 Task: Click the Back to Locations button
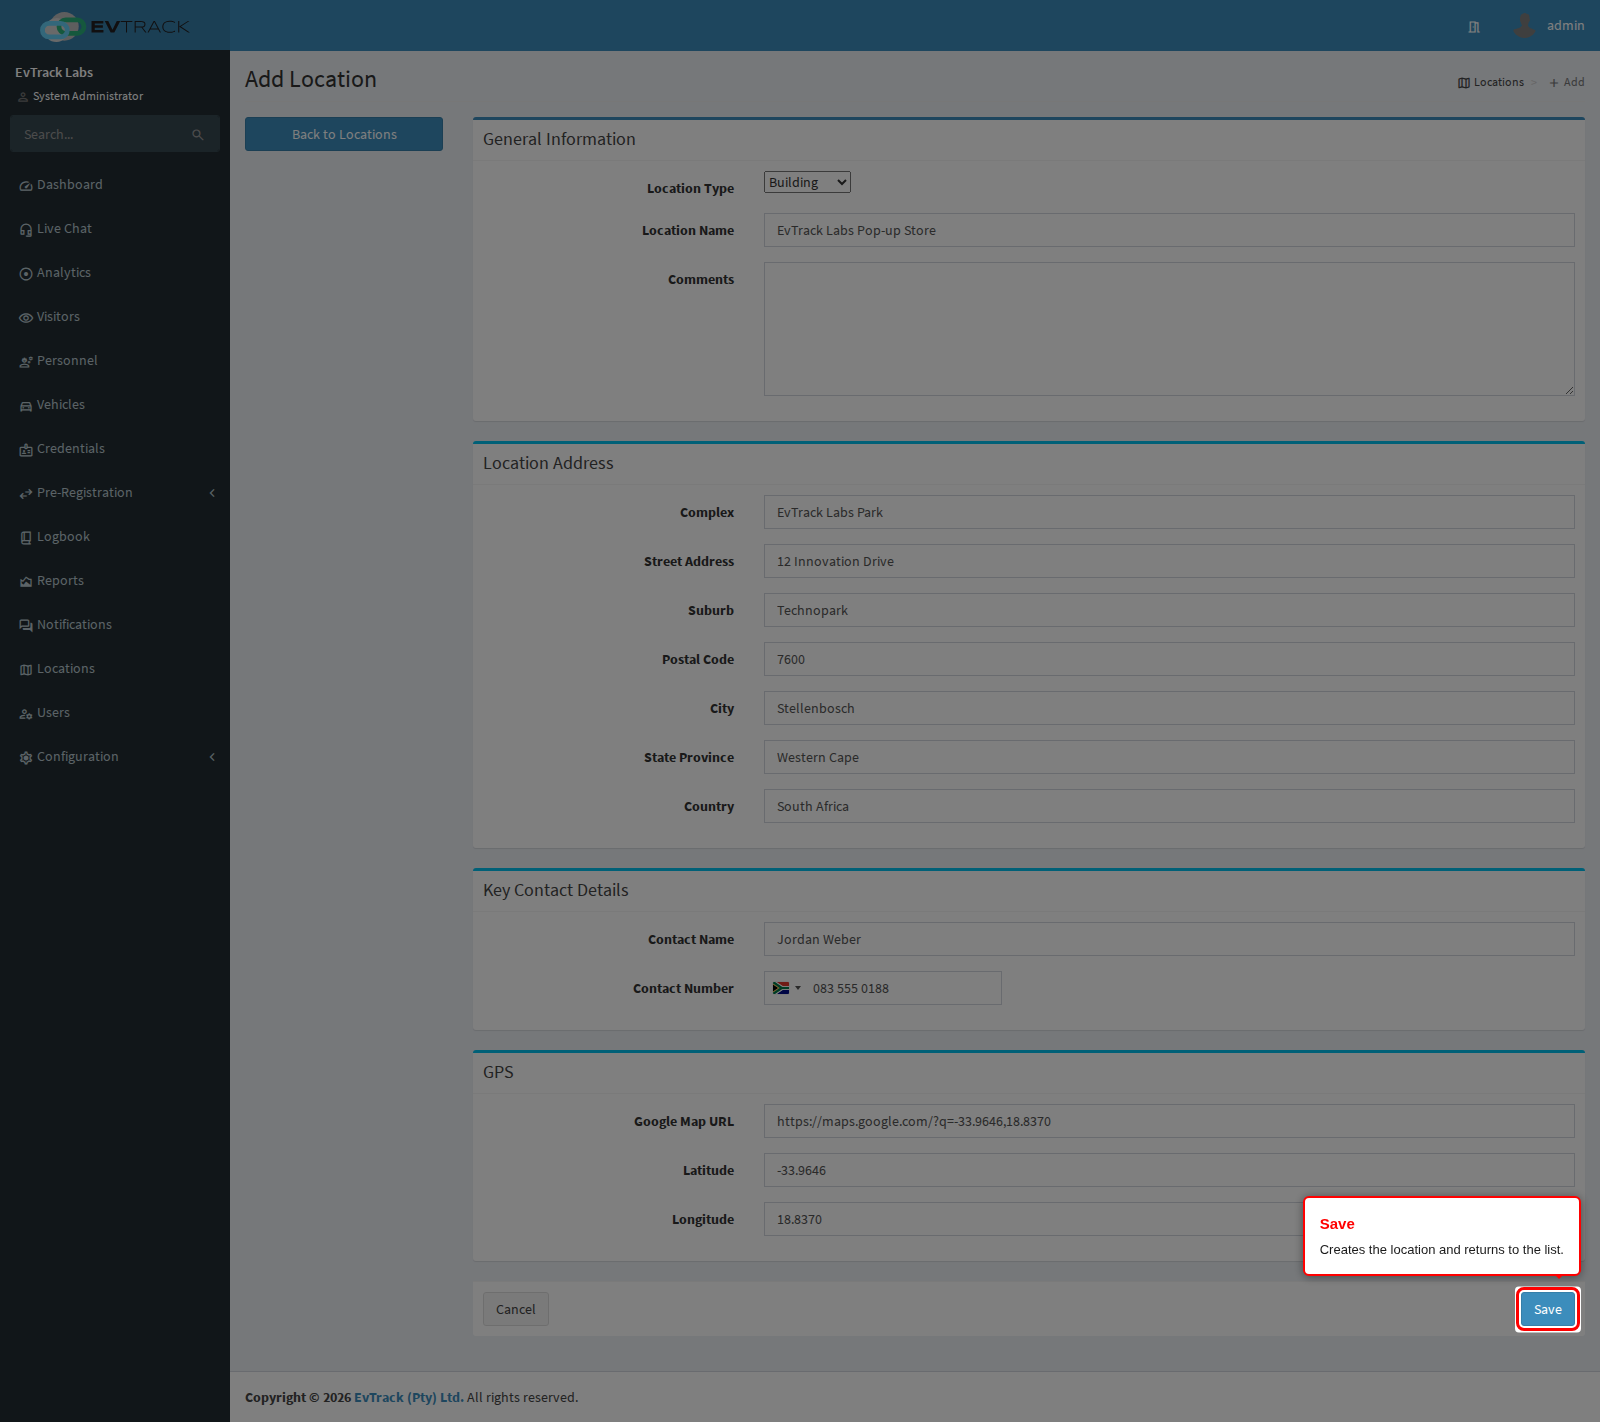(344, 134)
